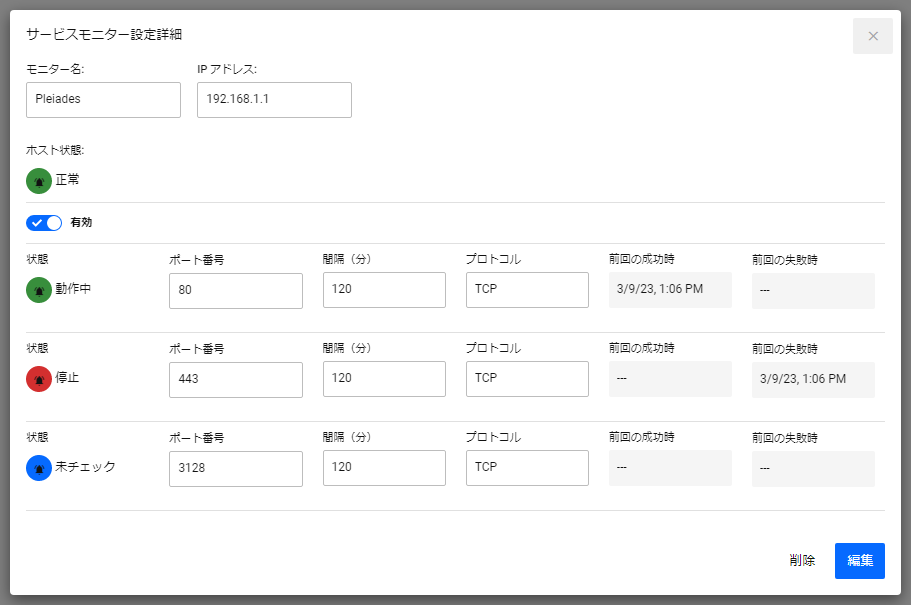Click the 削除 button
This screenshot has width=911, height=605.
(802, 561)
